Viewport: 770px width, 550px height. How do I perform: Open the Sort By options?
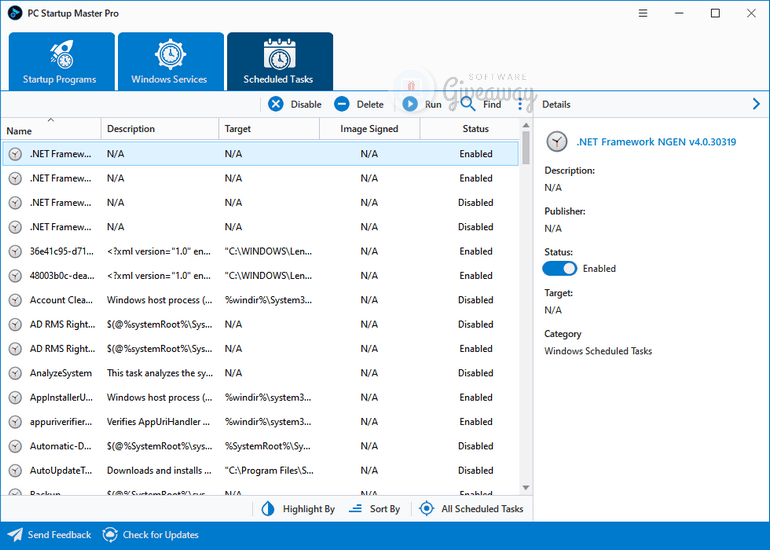pos(374,509)
